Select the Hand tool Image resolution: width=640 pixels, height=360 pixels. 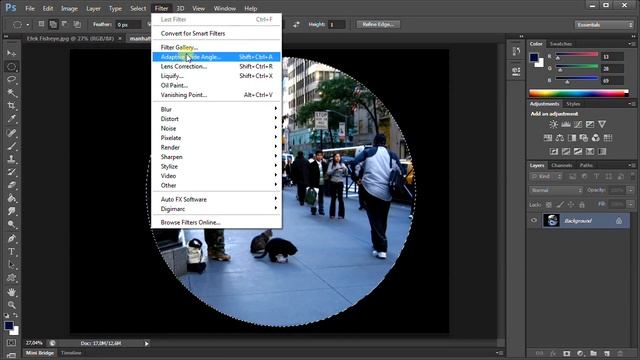(11, 292)
